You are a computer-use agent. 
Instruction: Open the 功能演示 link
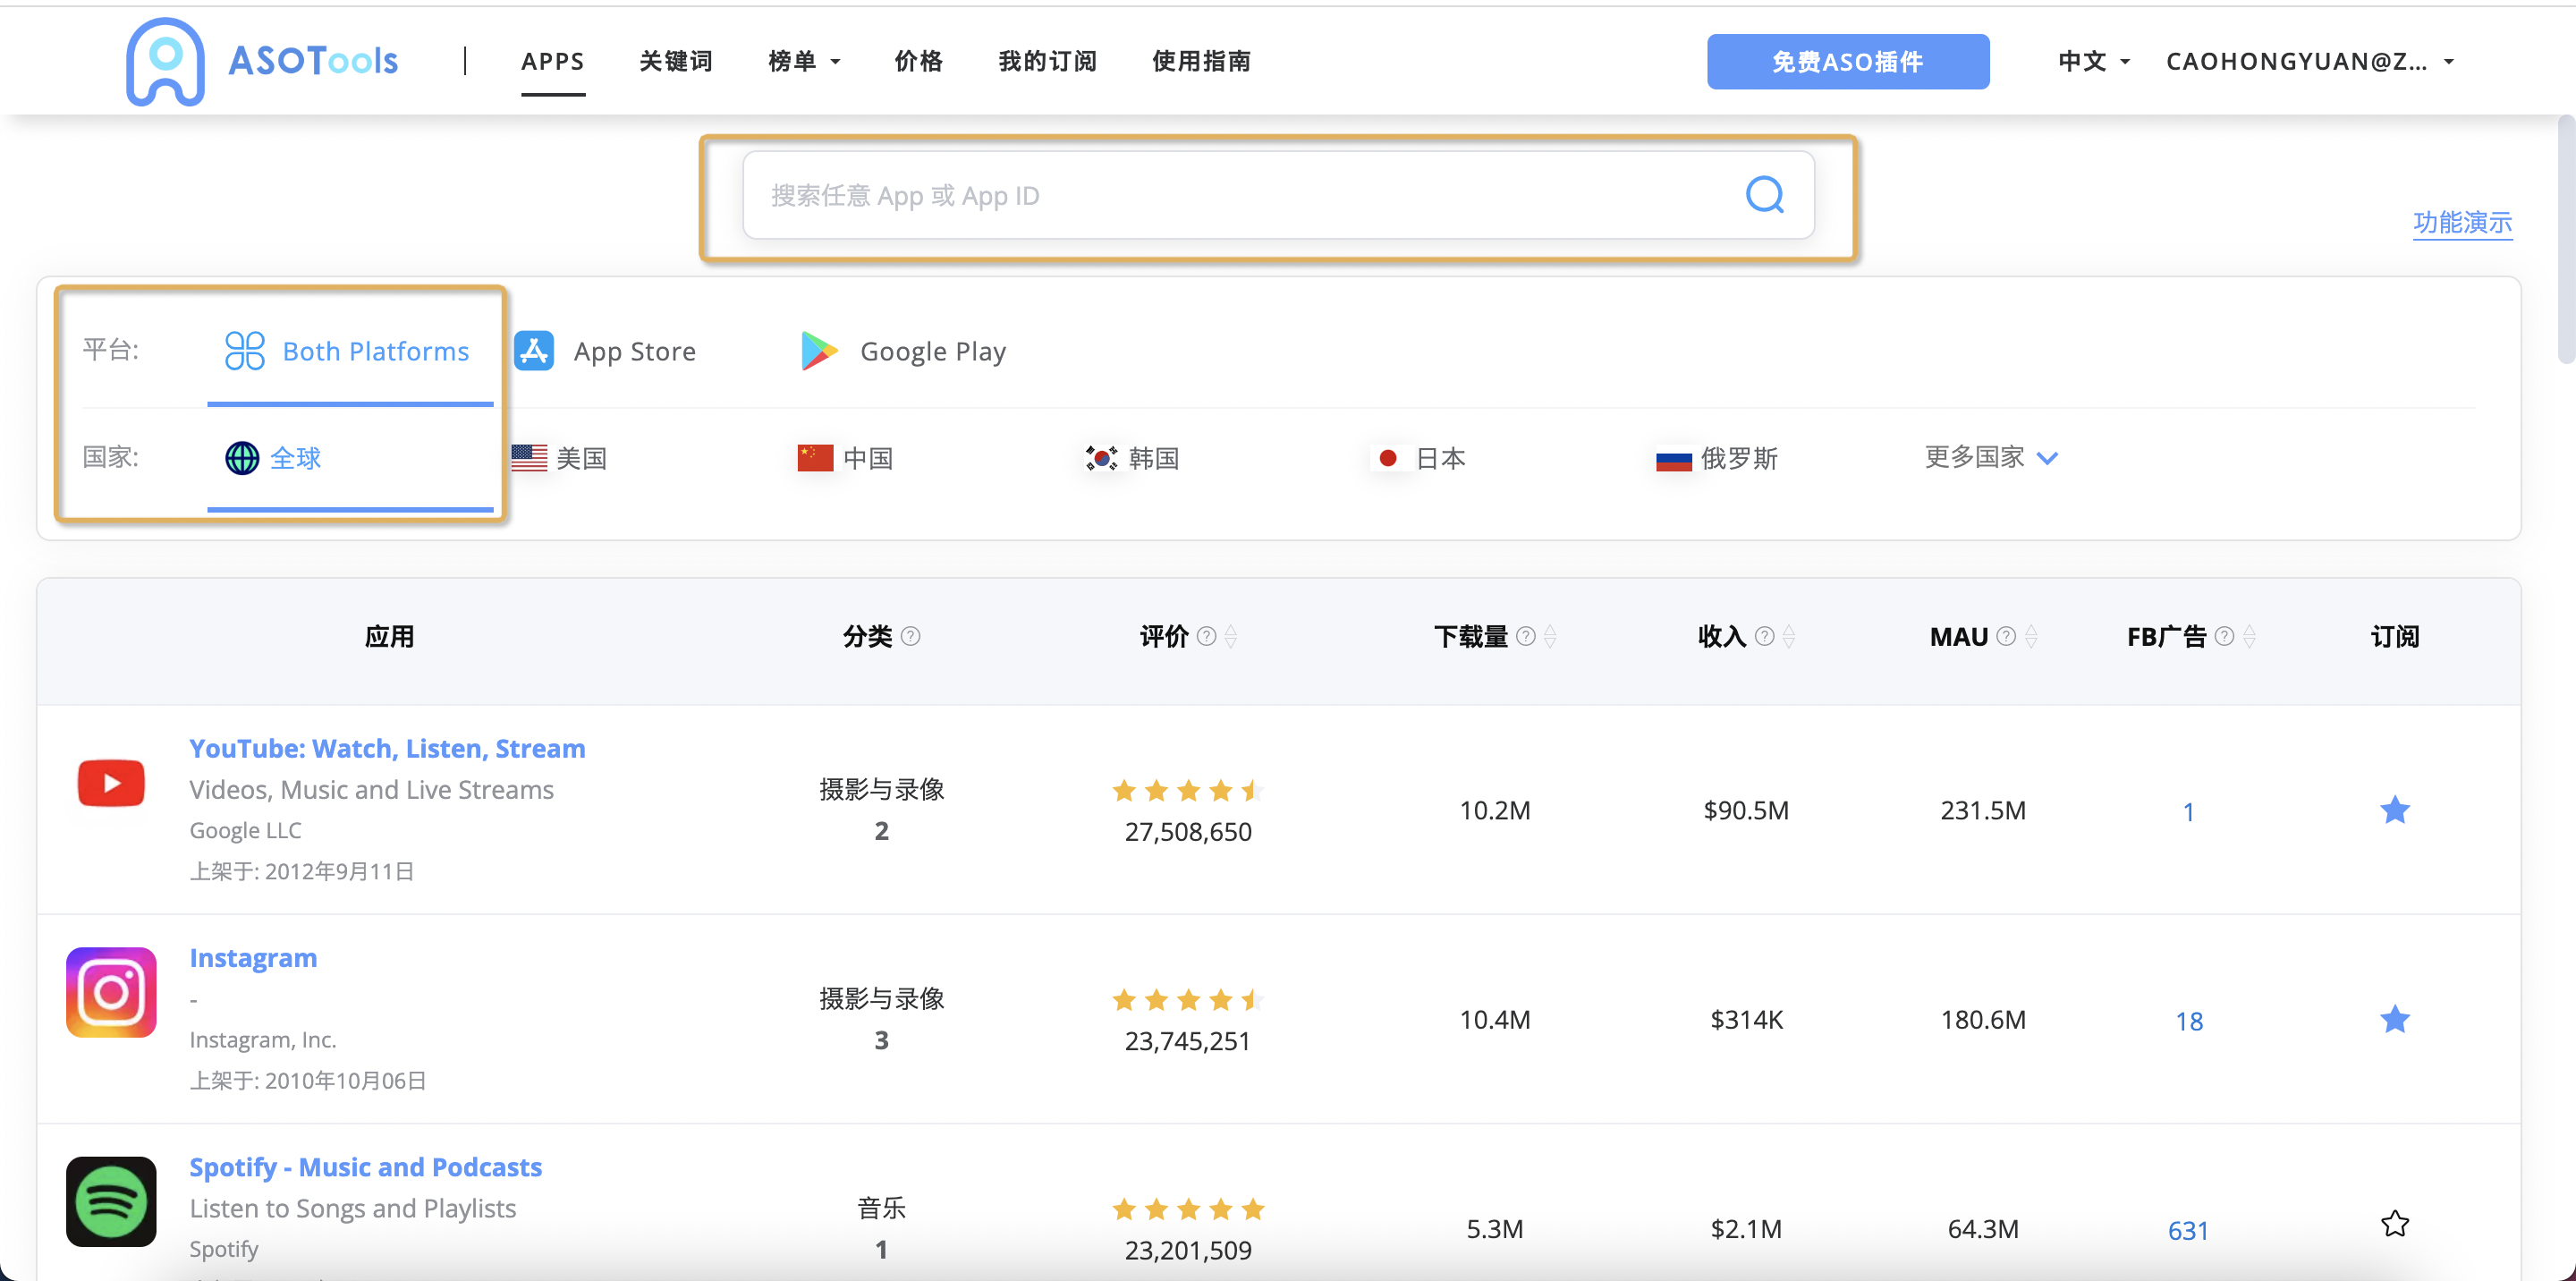[2462, 222]
